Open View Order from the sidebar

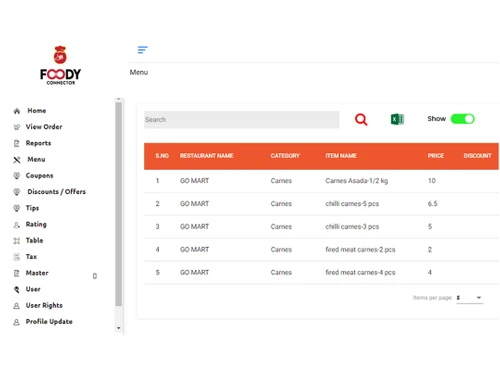point(44,127)
